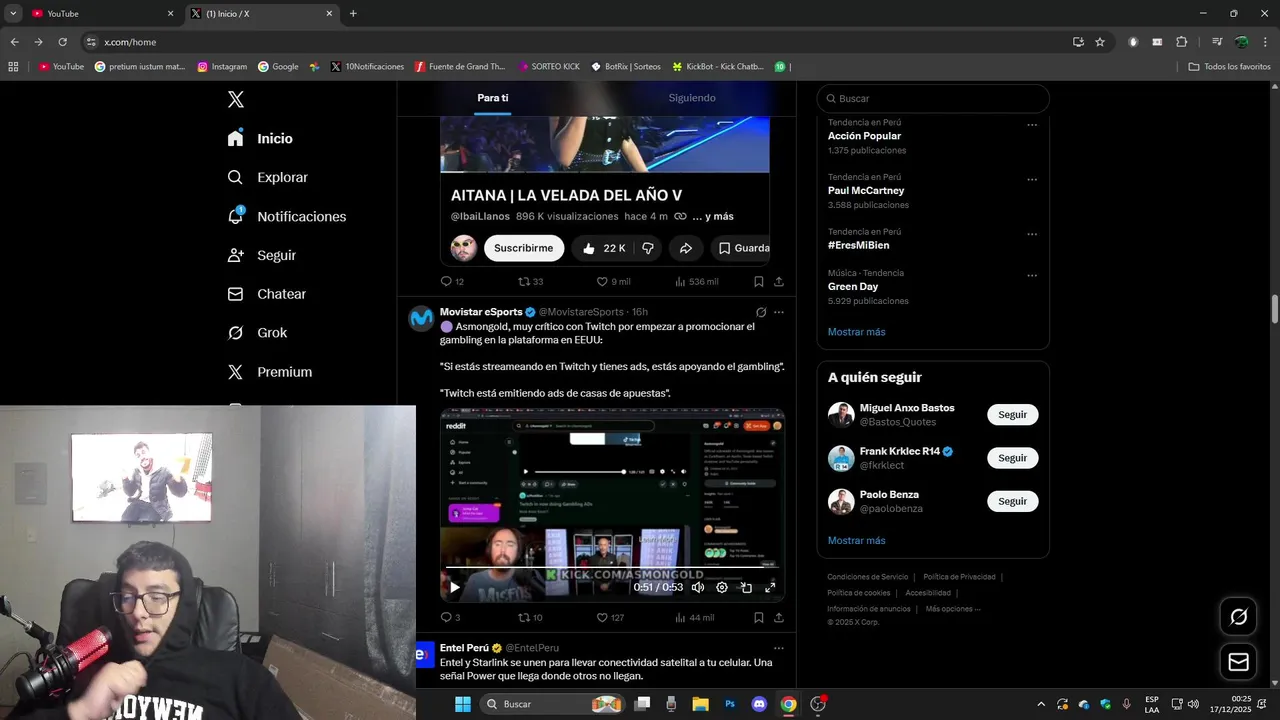The width and height of the screenshot is (1280, 720).
Task: Open new tab with plus button
Action: tap(353, 13)
